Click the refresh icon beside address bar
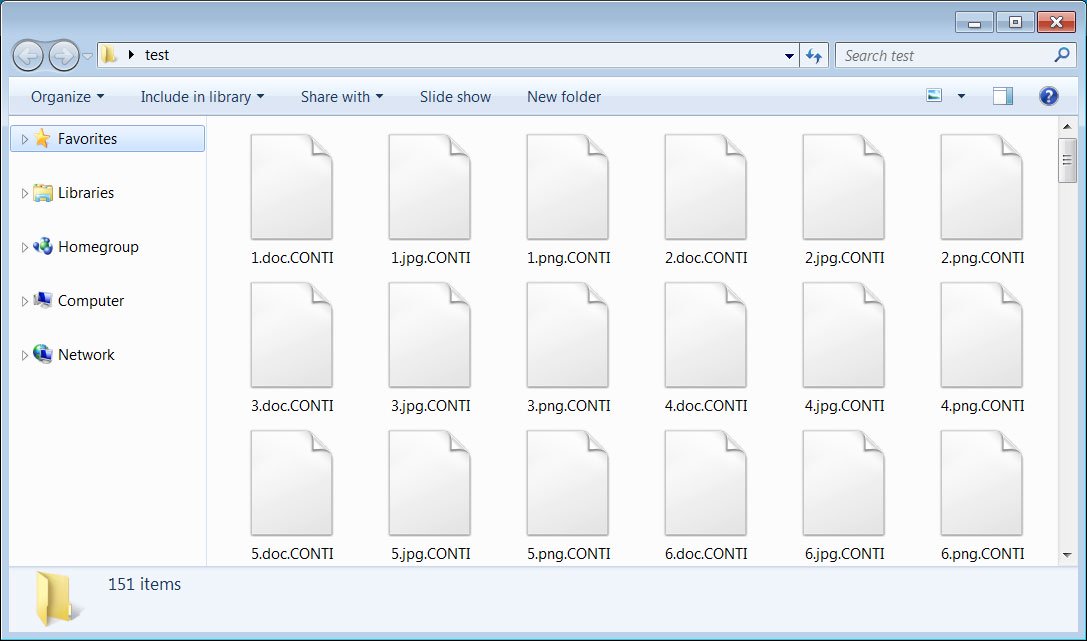 [x=814, y=56]
